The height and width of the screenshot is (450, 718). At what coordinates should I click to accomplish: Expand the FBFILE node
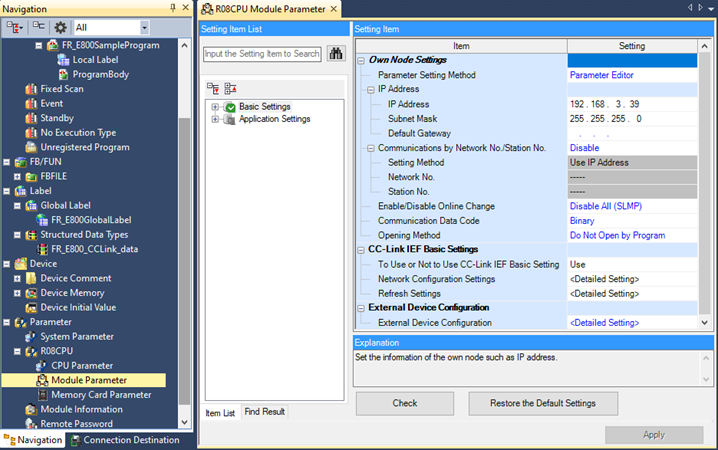click(x=17, y=177)
